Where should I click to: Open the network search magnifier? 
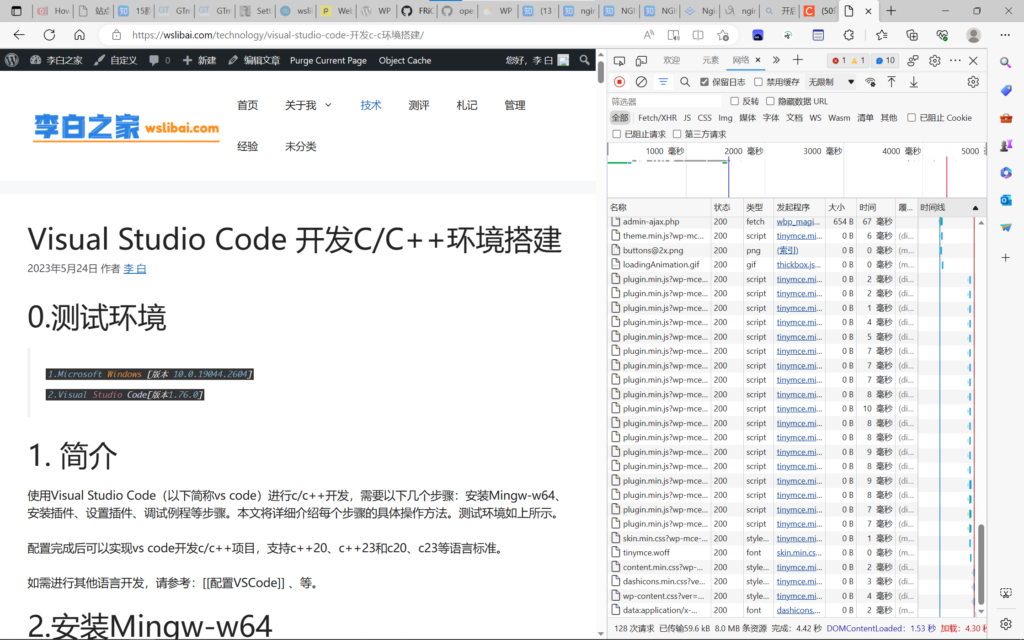point(685,82)
